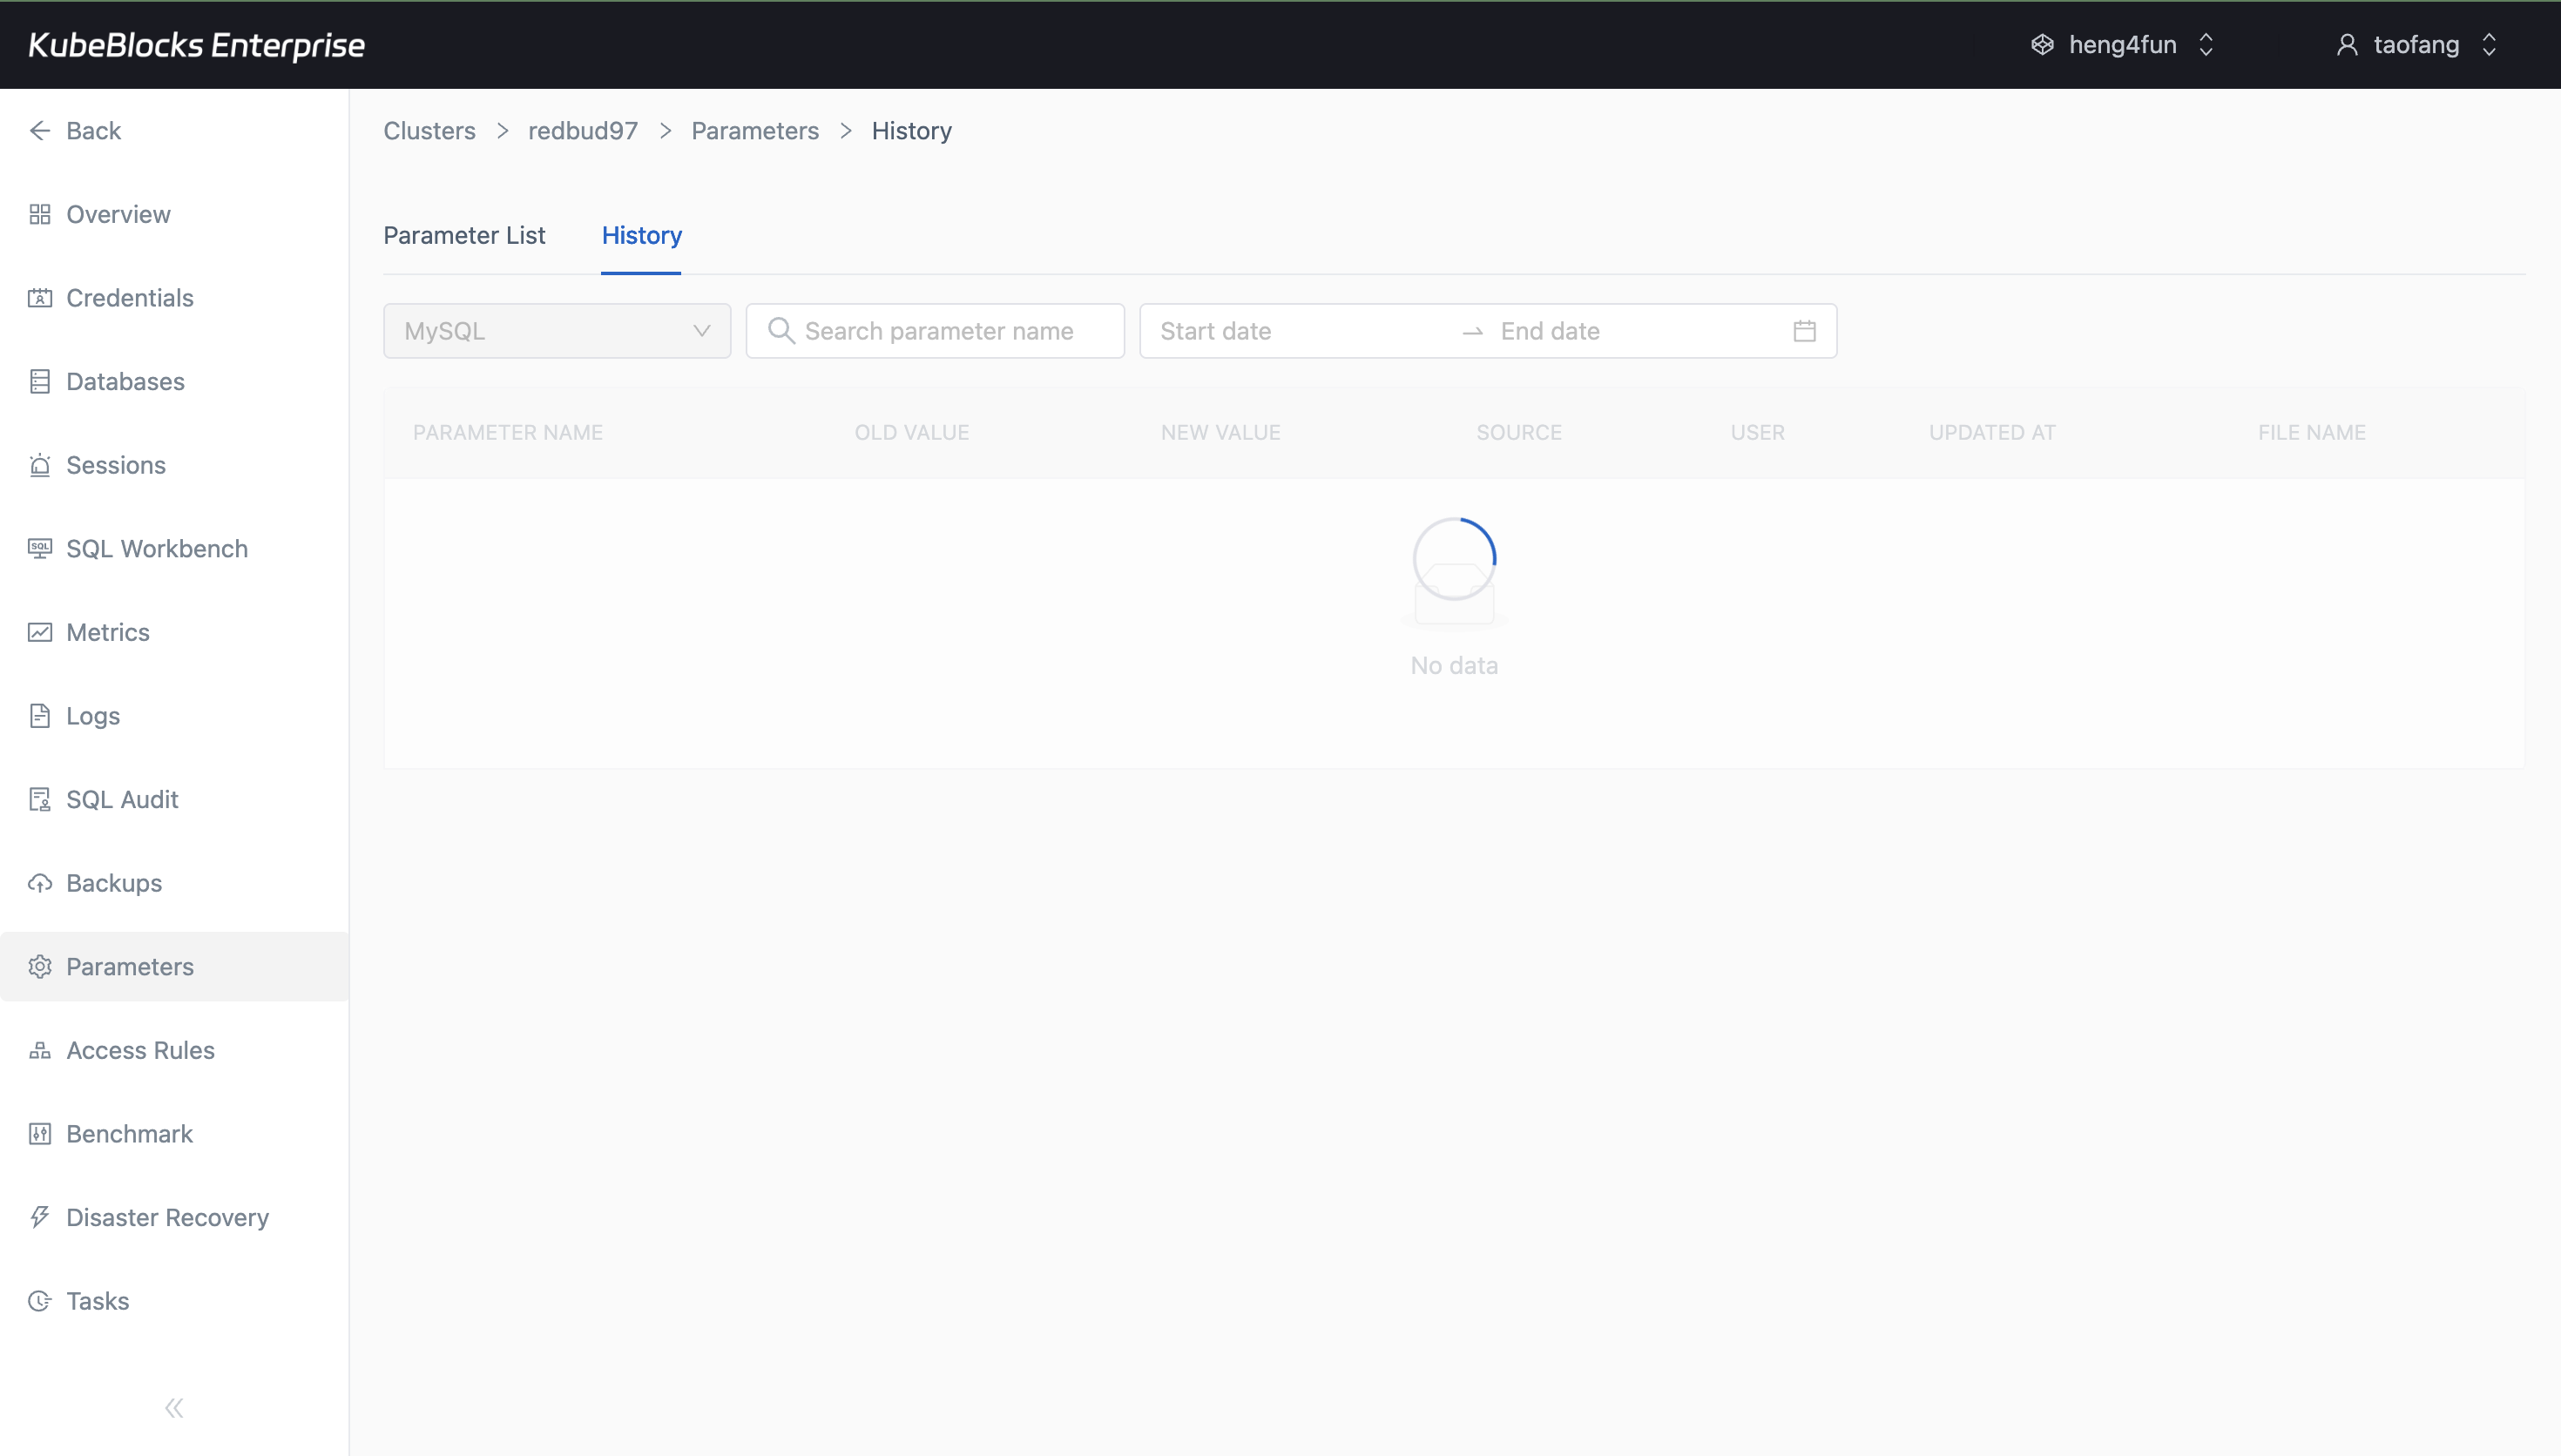2561x1456 pixels.
Task: Click the redbud97 breadcrumb link
Action: (583, 131)
